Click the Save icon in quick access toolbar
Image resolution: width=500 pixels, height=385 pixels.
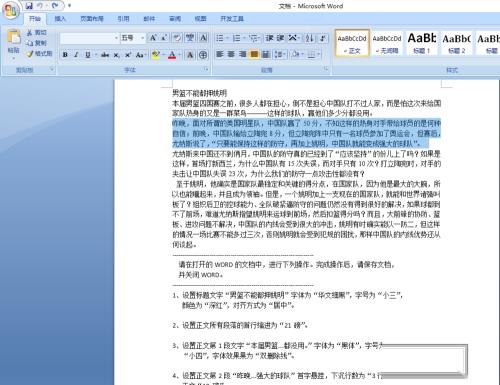[29, 5]
